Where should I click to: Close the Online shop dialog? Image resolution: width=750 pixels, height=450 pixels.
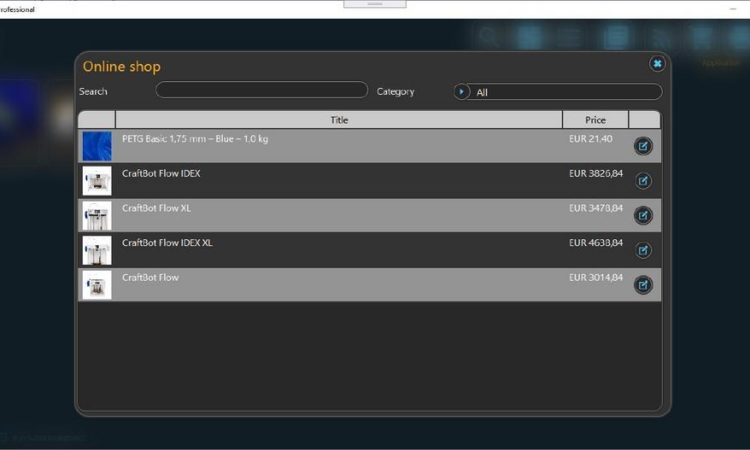click(x=657, y=64)
